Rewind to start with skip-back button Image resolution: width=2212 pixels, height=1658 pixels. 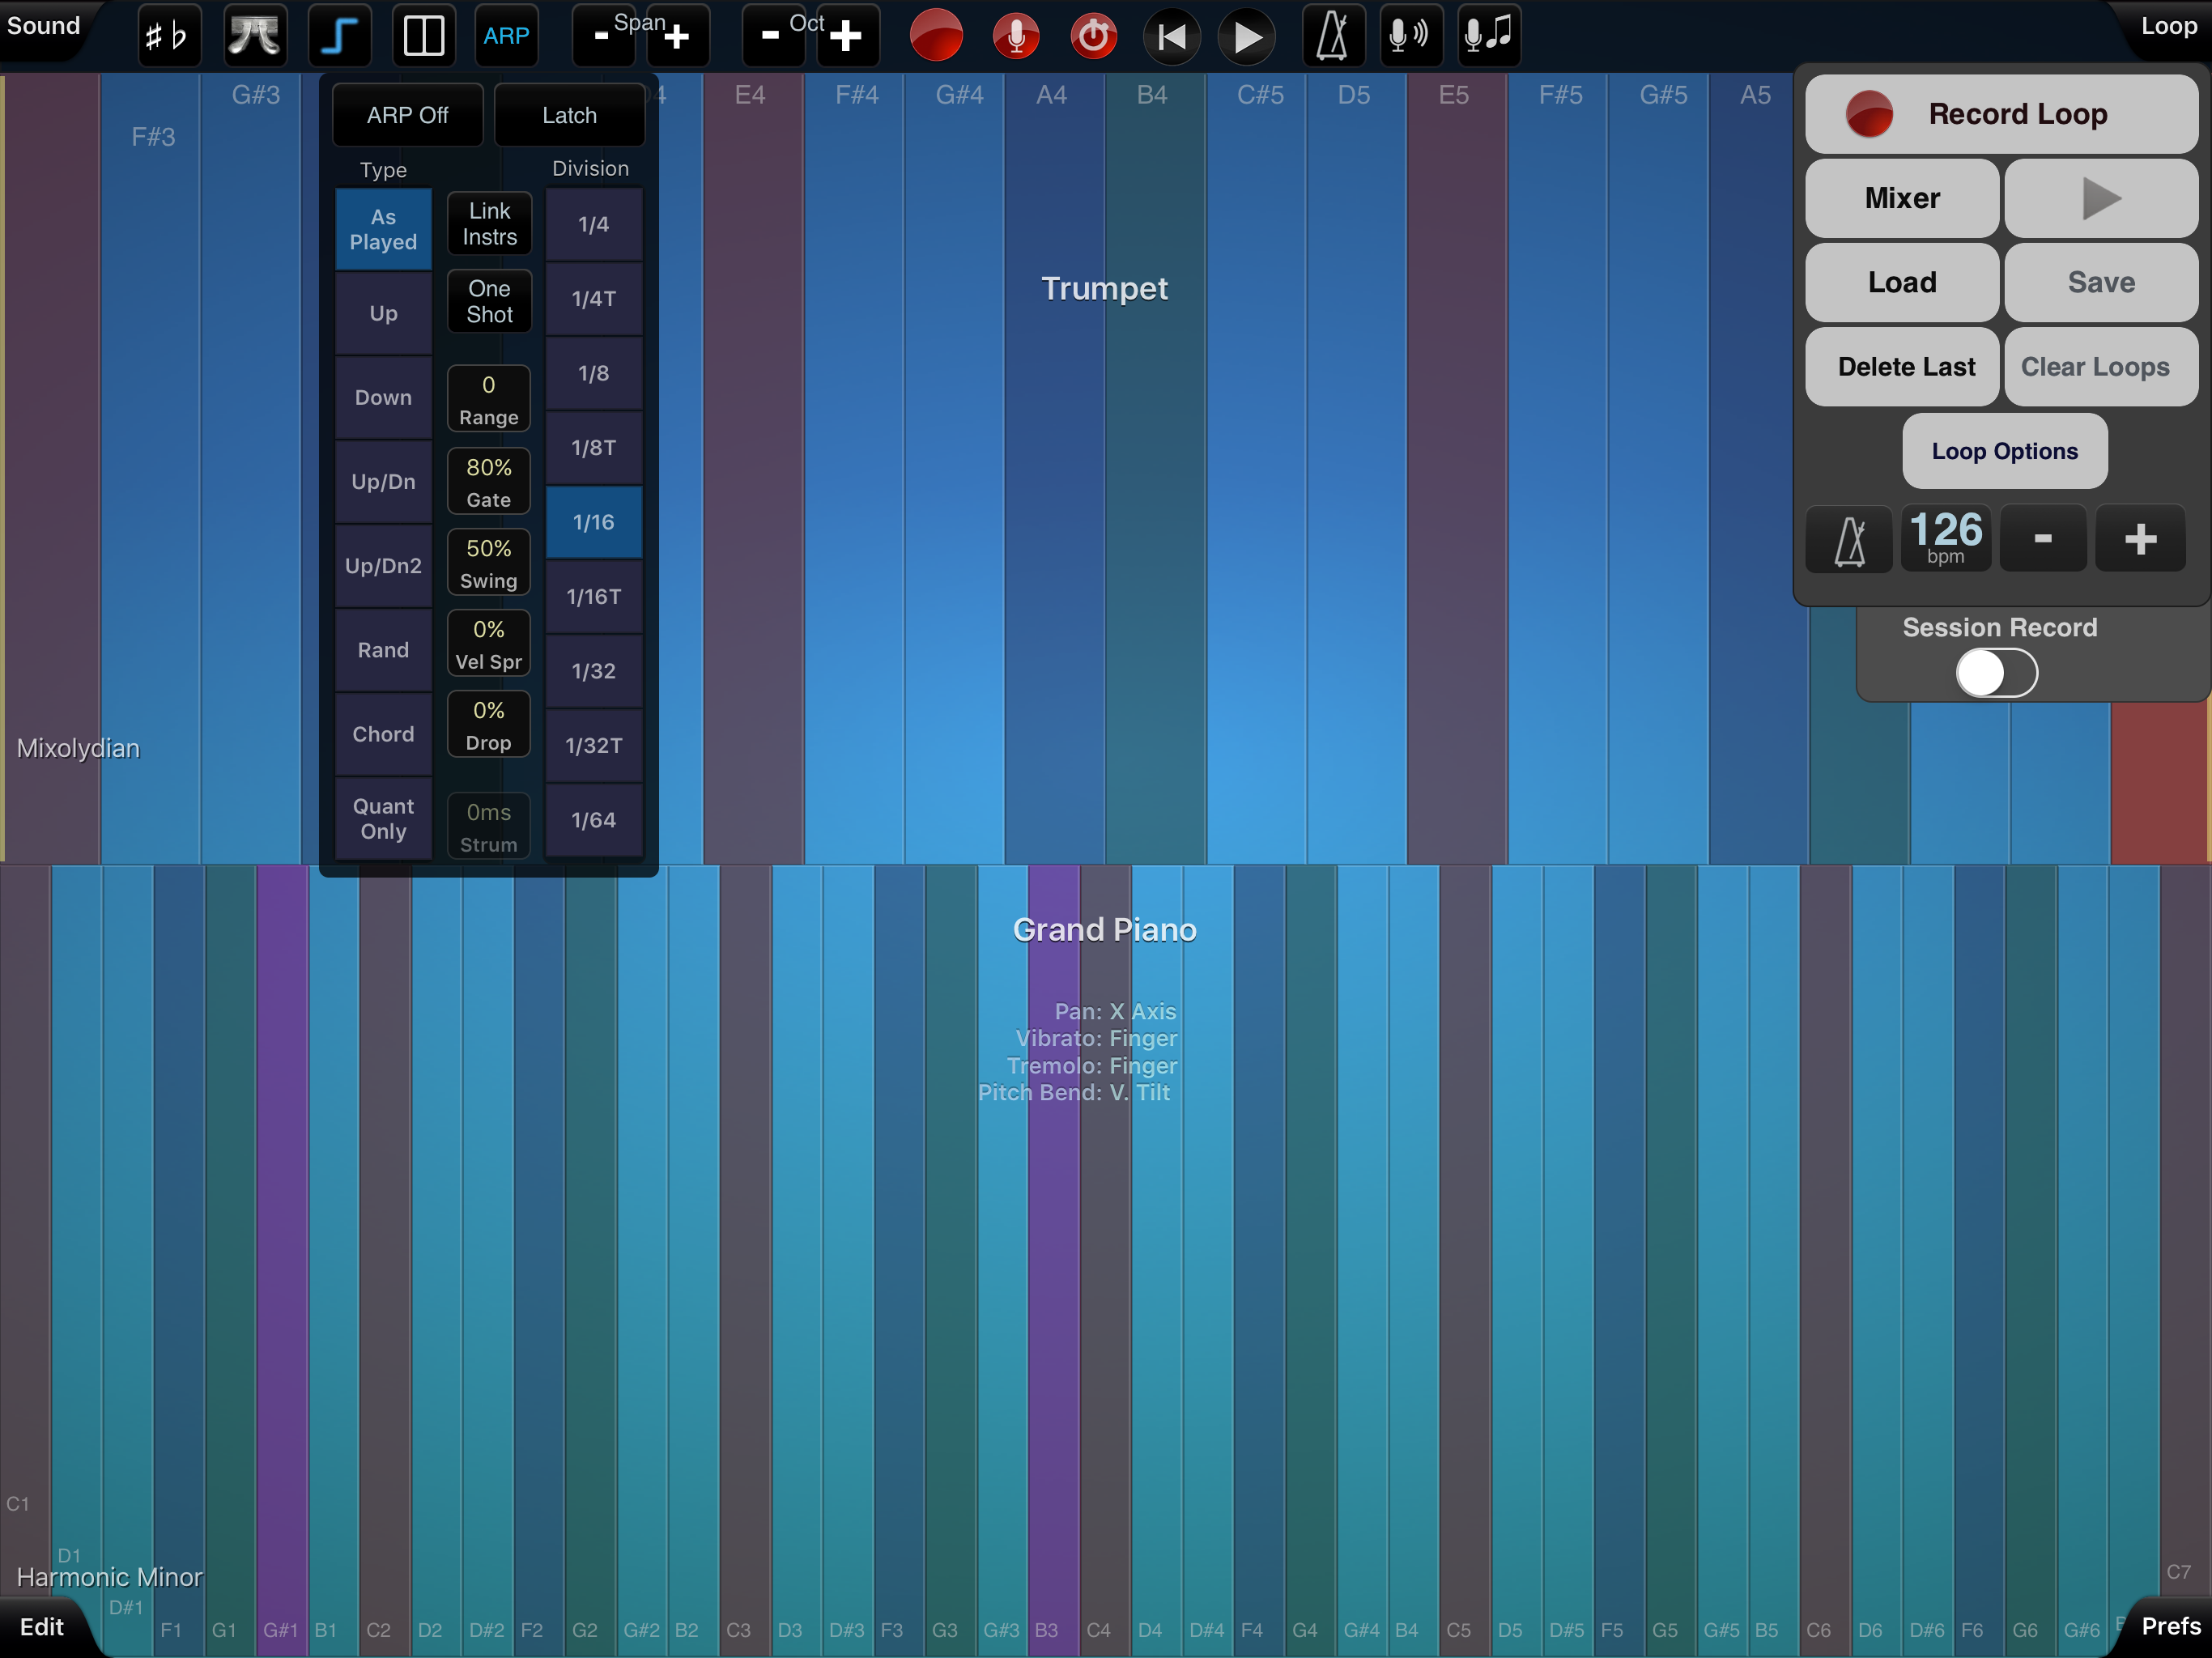pyautogui.click(x=1171, y=36)
